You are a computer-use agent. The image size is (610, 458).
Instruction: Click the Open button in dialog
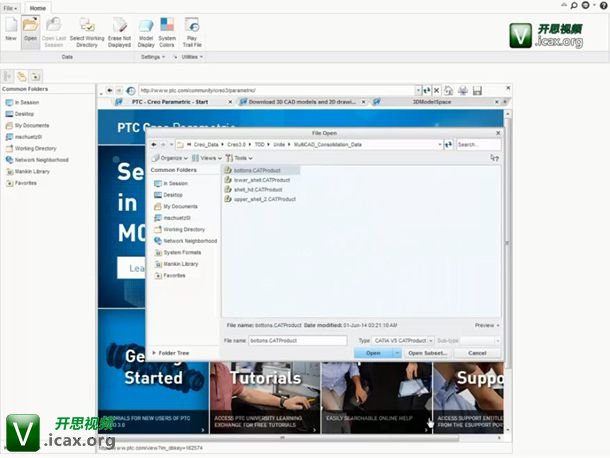click(373, 353)
